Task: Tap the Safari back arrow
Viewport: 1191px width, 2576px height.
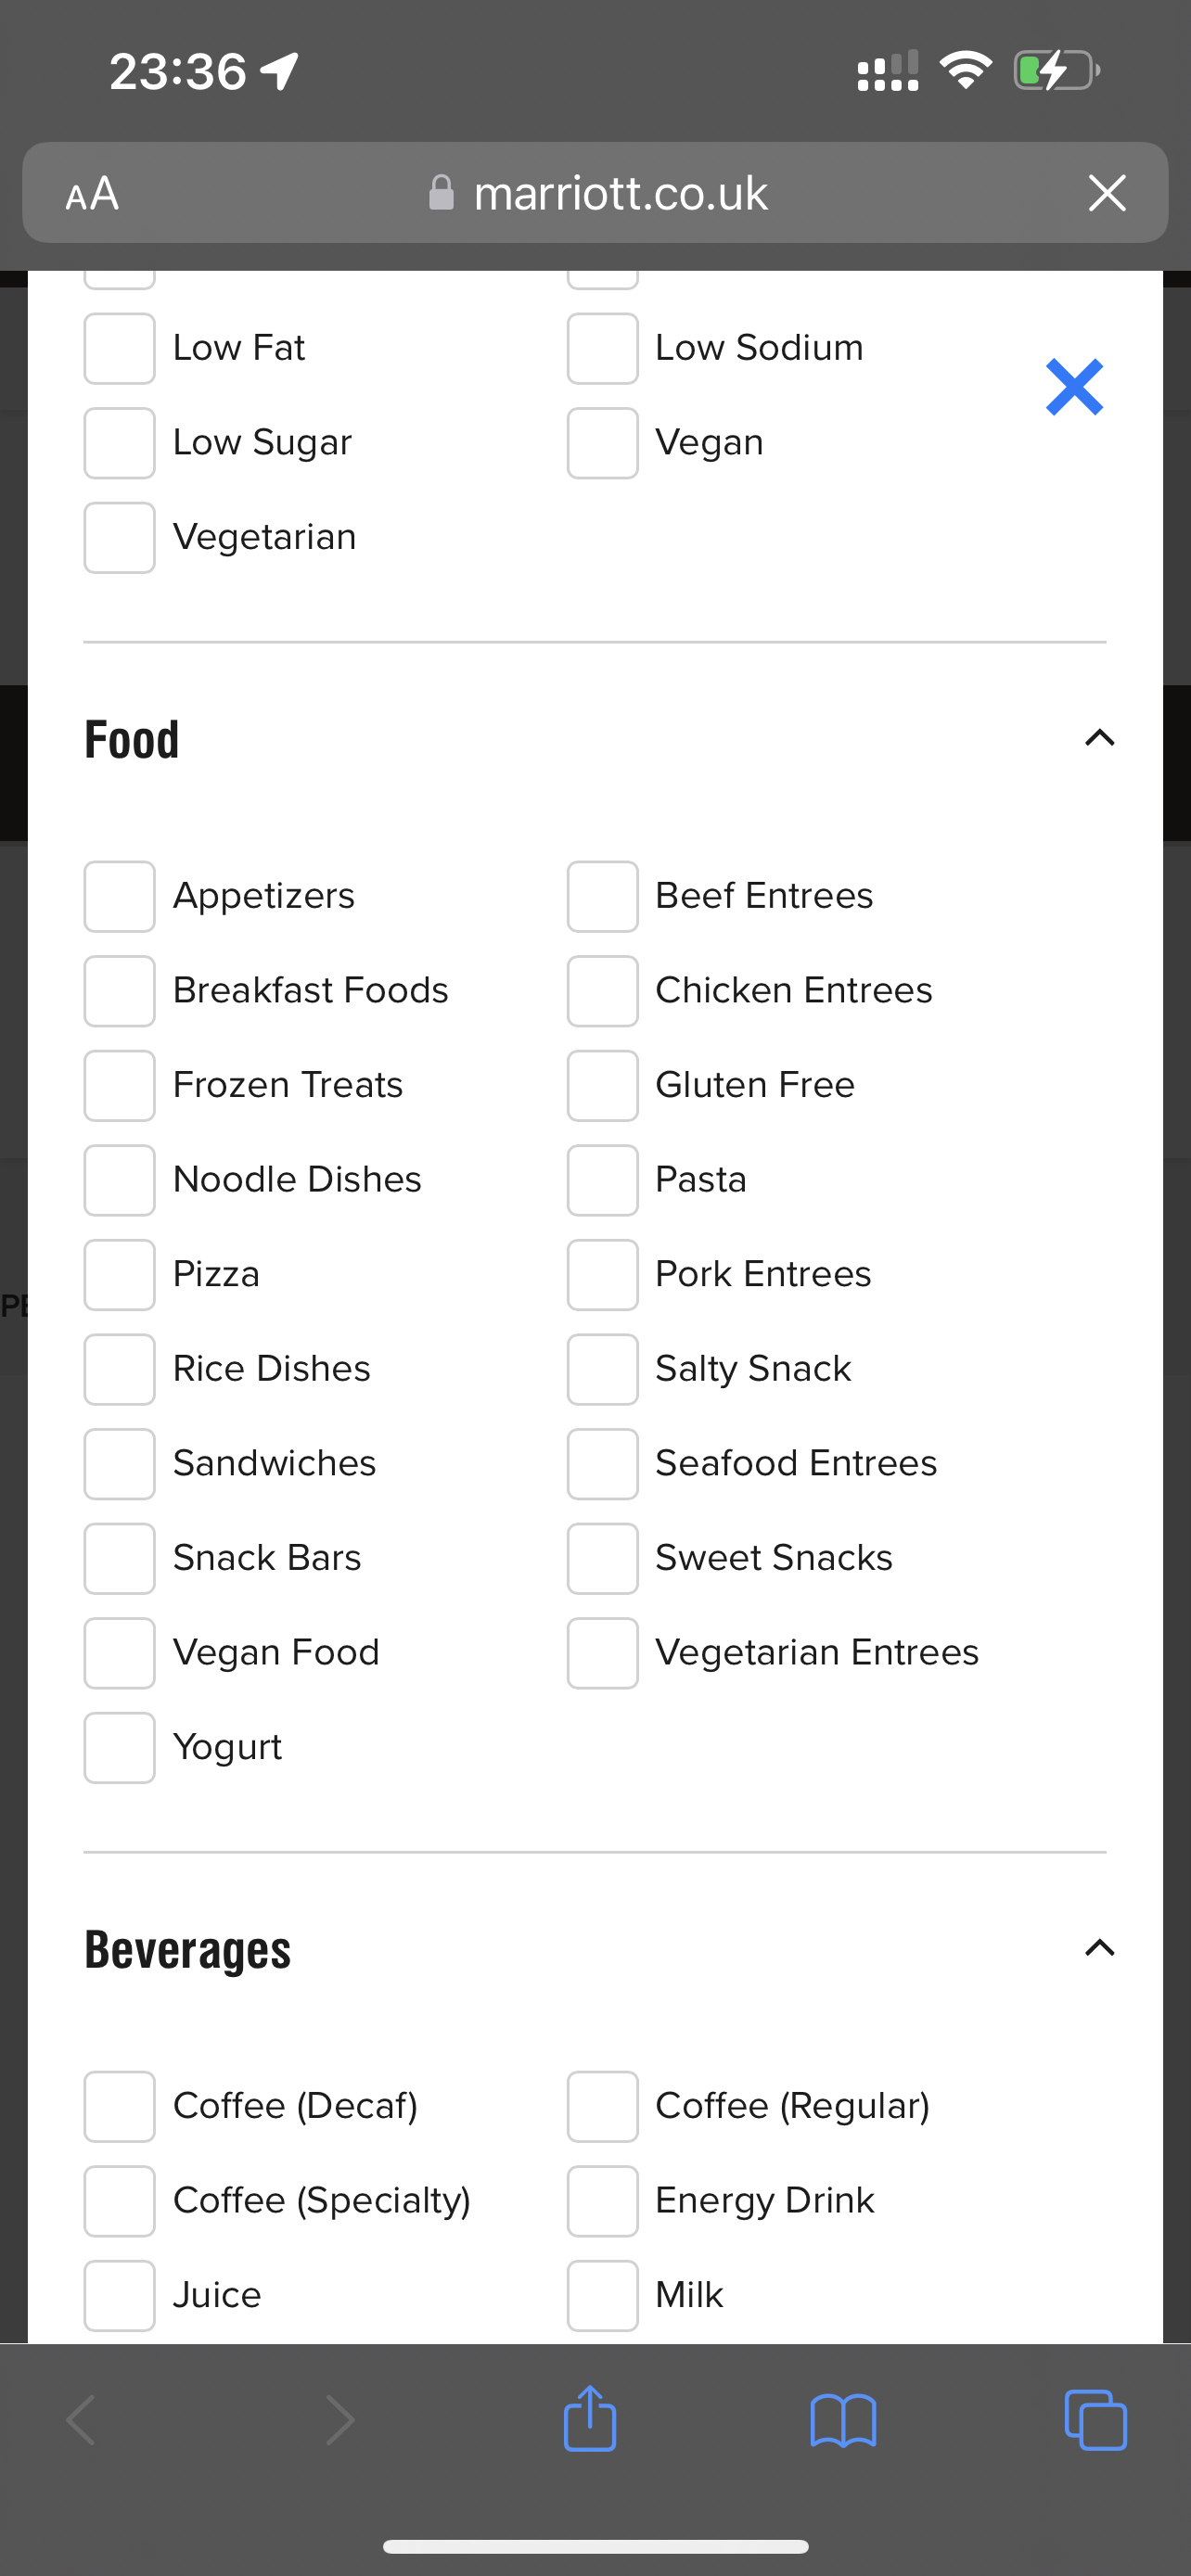Action: pyautogui.click(x=81, y=2420)
